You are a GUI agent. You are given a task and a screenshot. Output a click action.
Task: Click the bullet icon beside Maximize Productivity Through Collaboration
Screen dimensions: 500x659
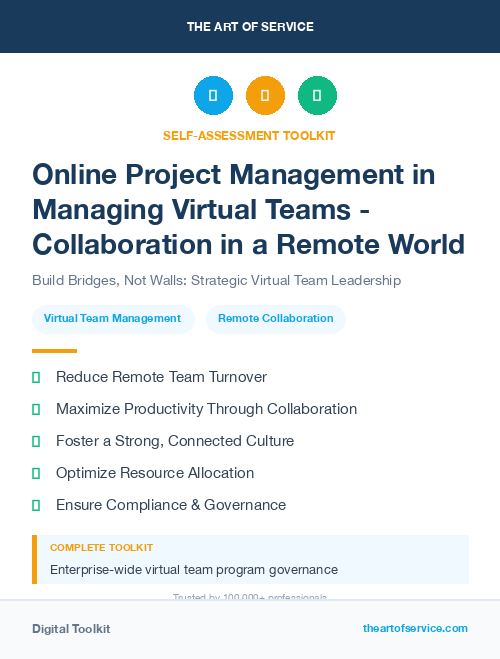tap(36, 409)
